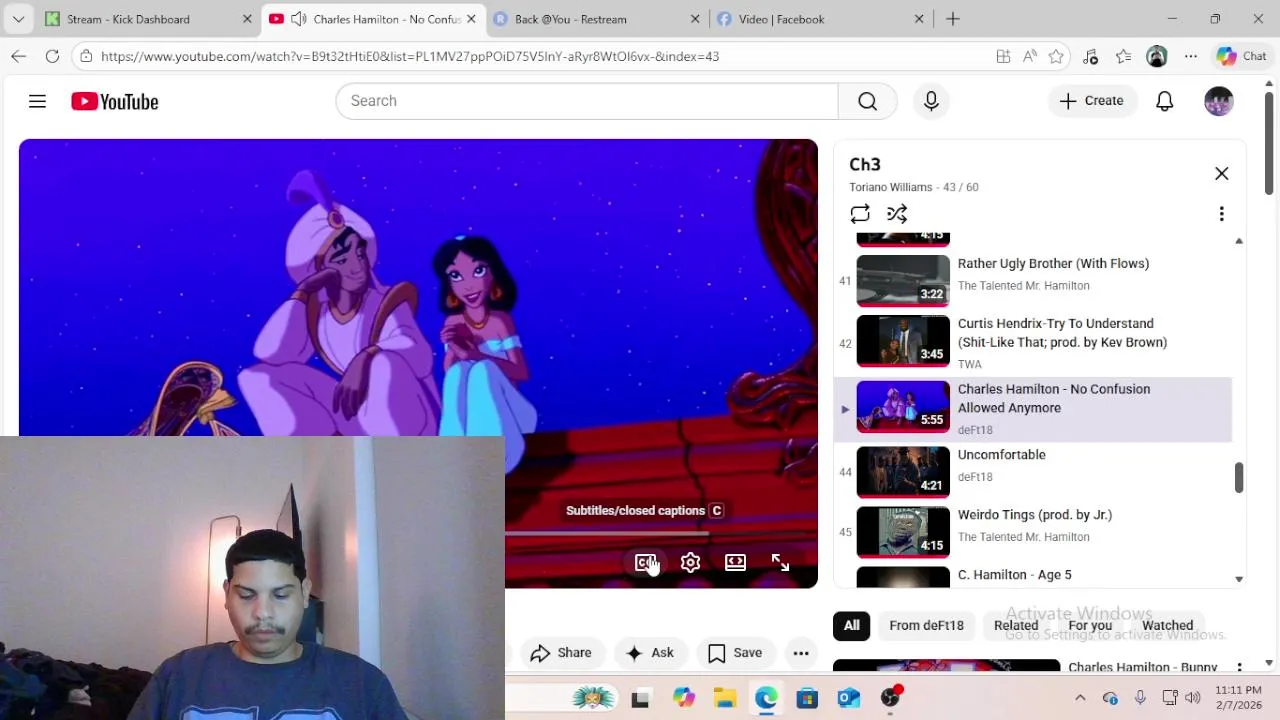Close the Ch3 playlist panel

point(1221,174)
